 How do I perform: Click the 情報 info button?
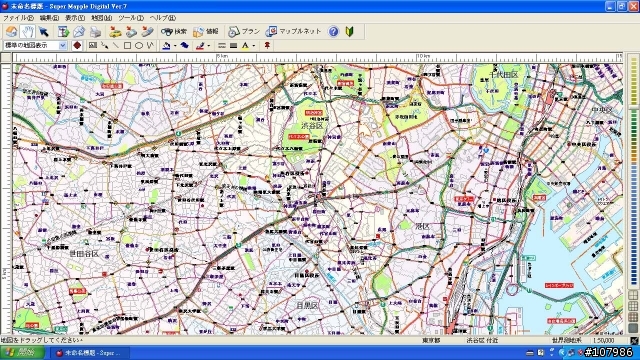pos(206,31)
